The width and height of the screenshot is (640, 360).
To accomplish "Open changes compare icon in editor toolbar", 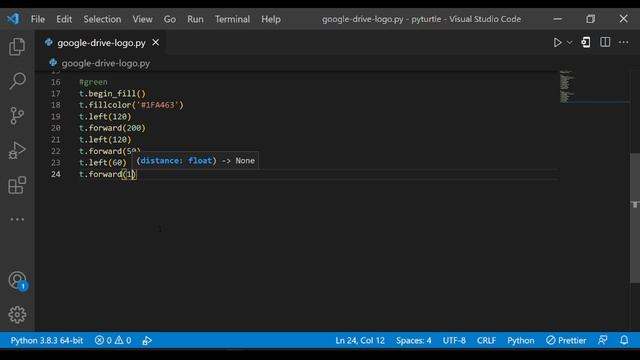I will pos(586,42).
